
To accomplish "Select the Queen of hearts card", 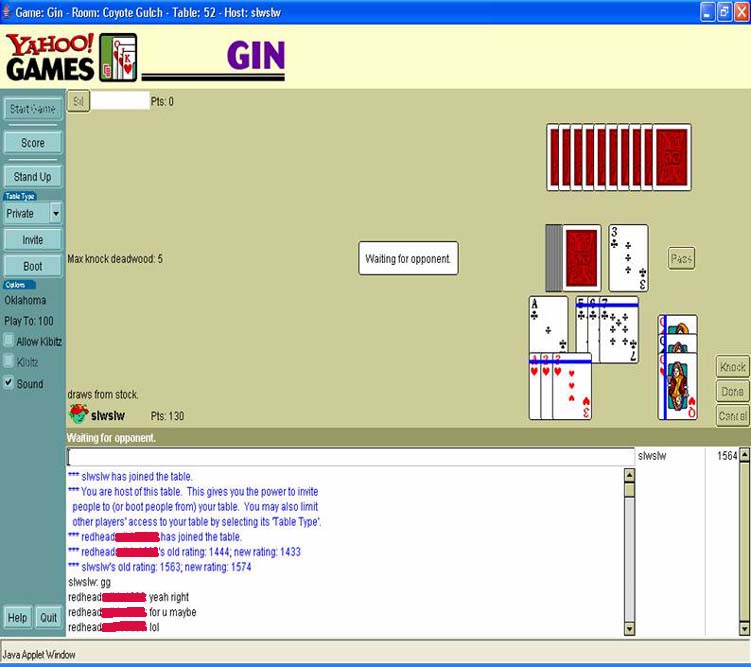I will (x=678, y=388).
